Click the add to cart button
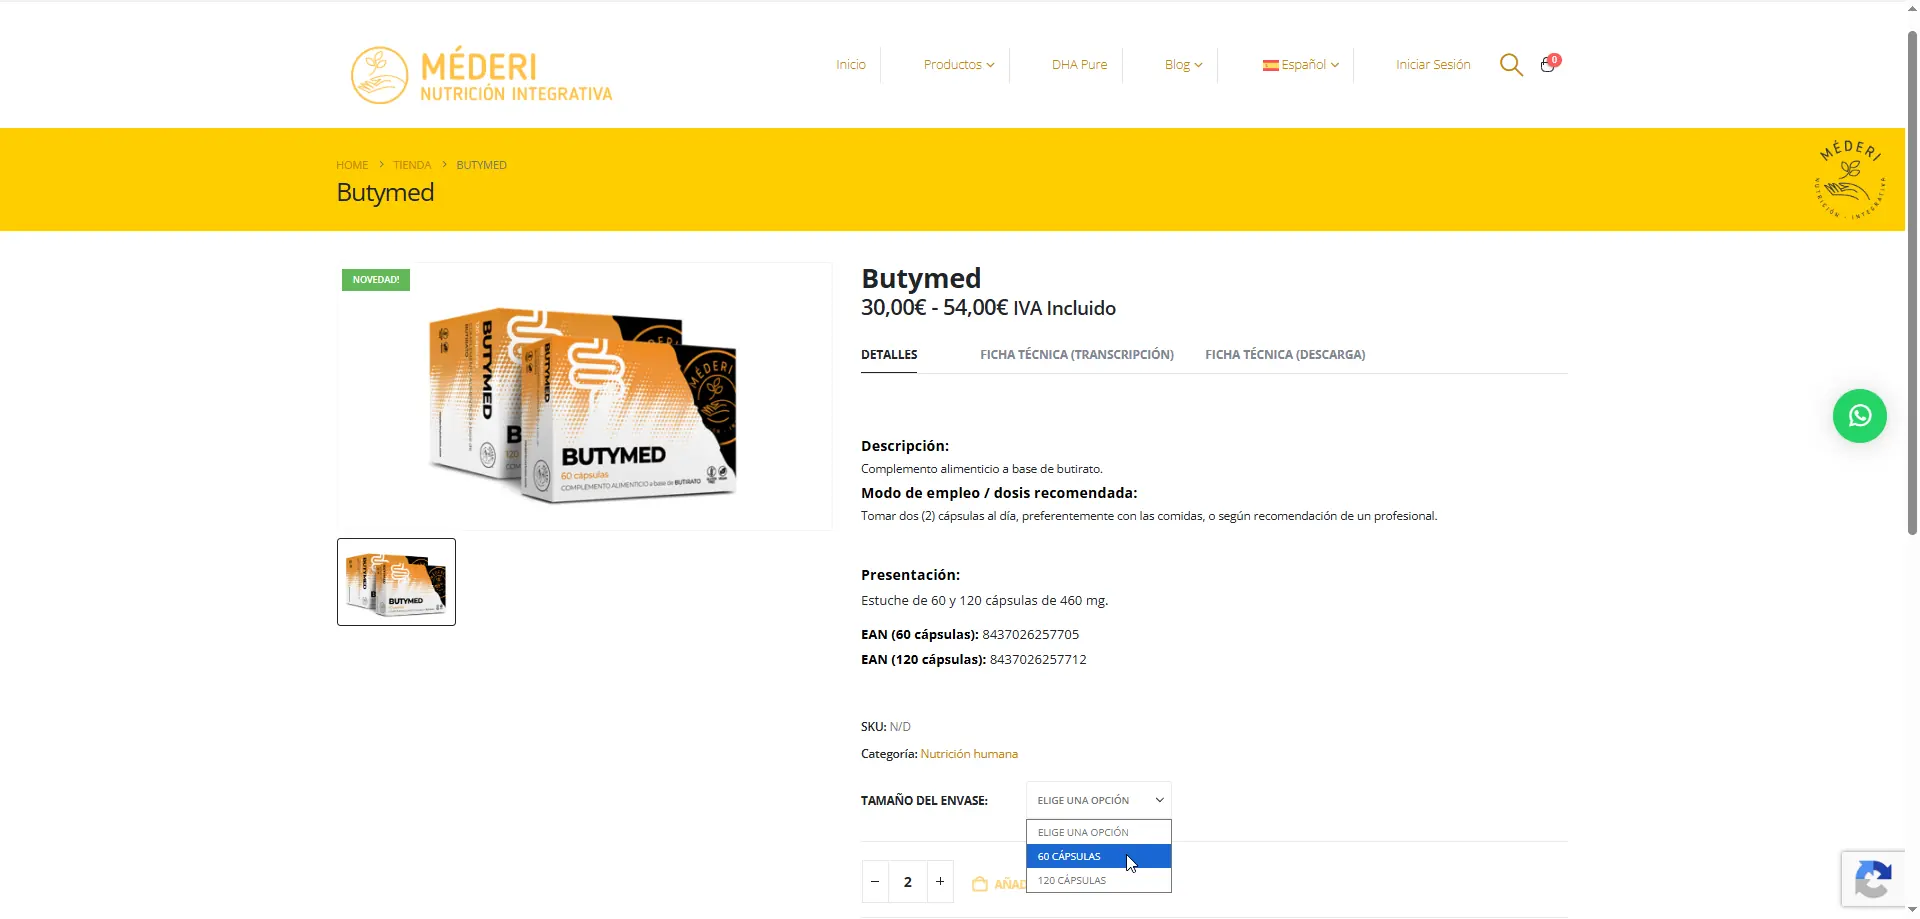Screen dimensions: 1920x919 point(998,883)
